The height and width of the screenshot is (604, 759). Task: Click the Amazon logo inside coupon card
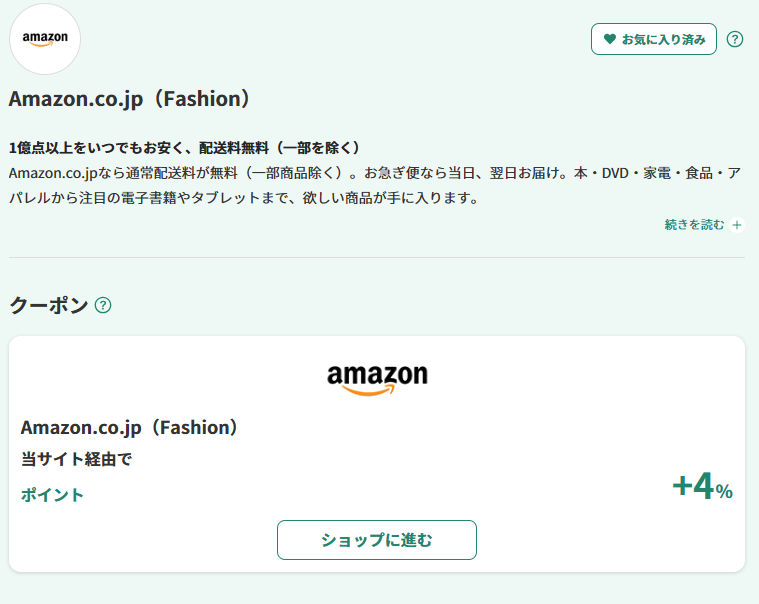point(377,378)
